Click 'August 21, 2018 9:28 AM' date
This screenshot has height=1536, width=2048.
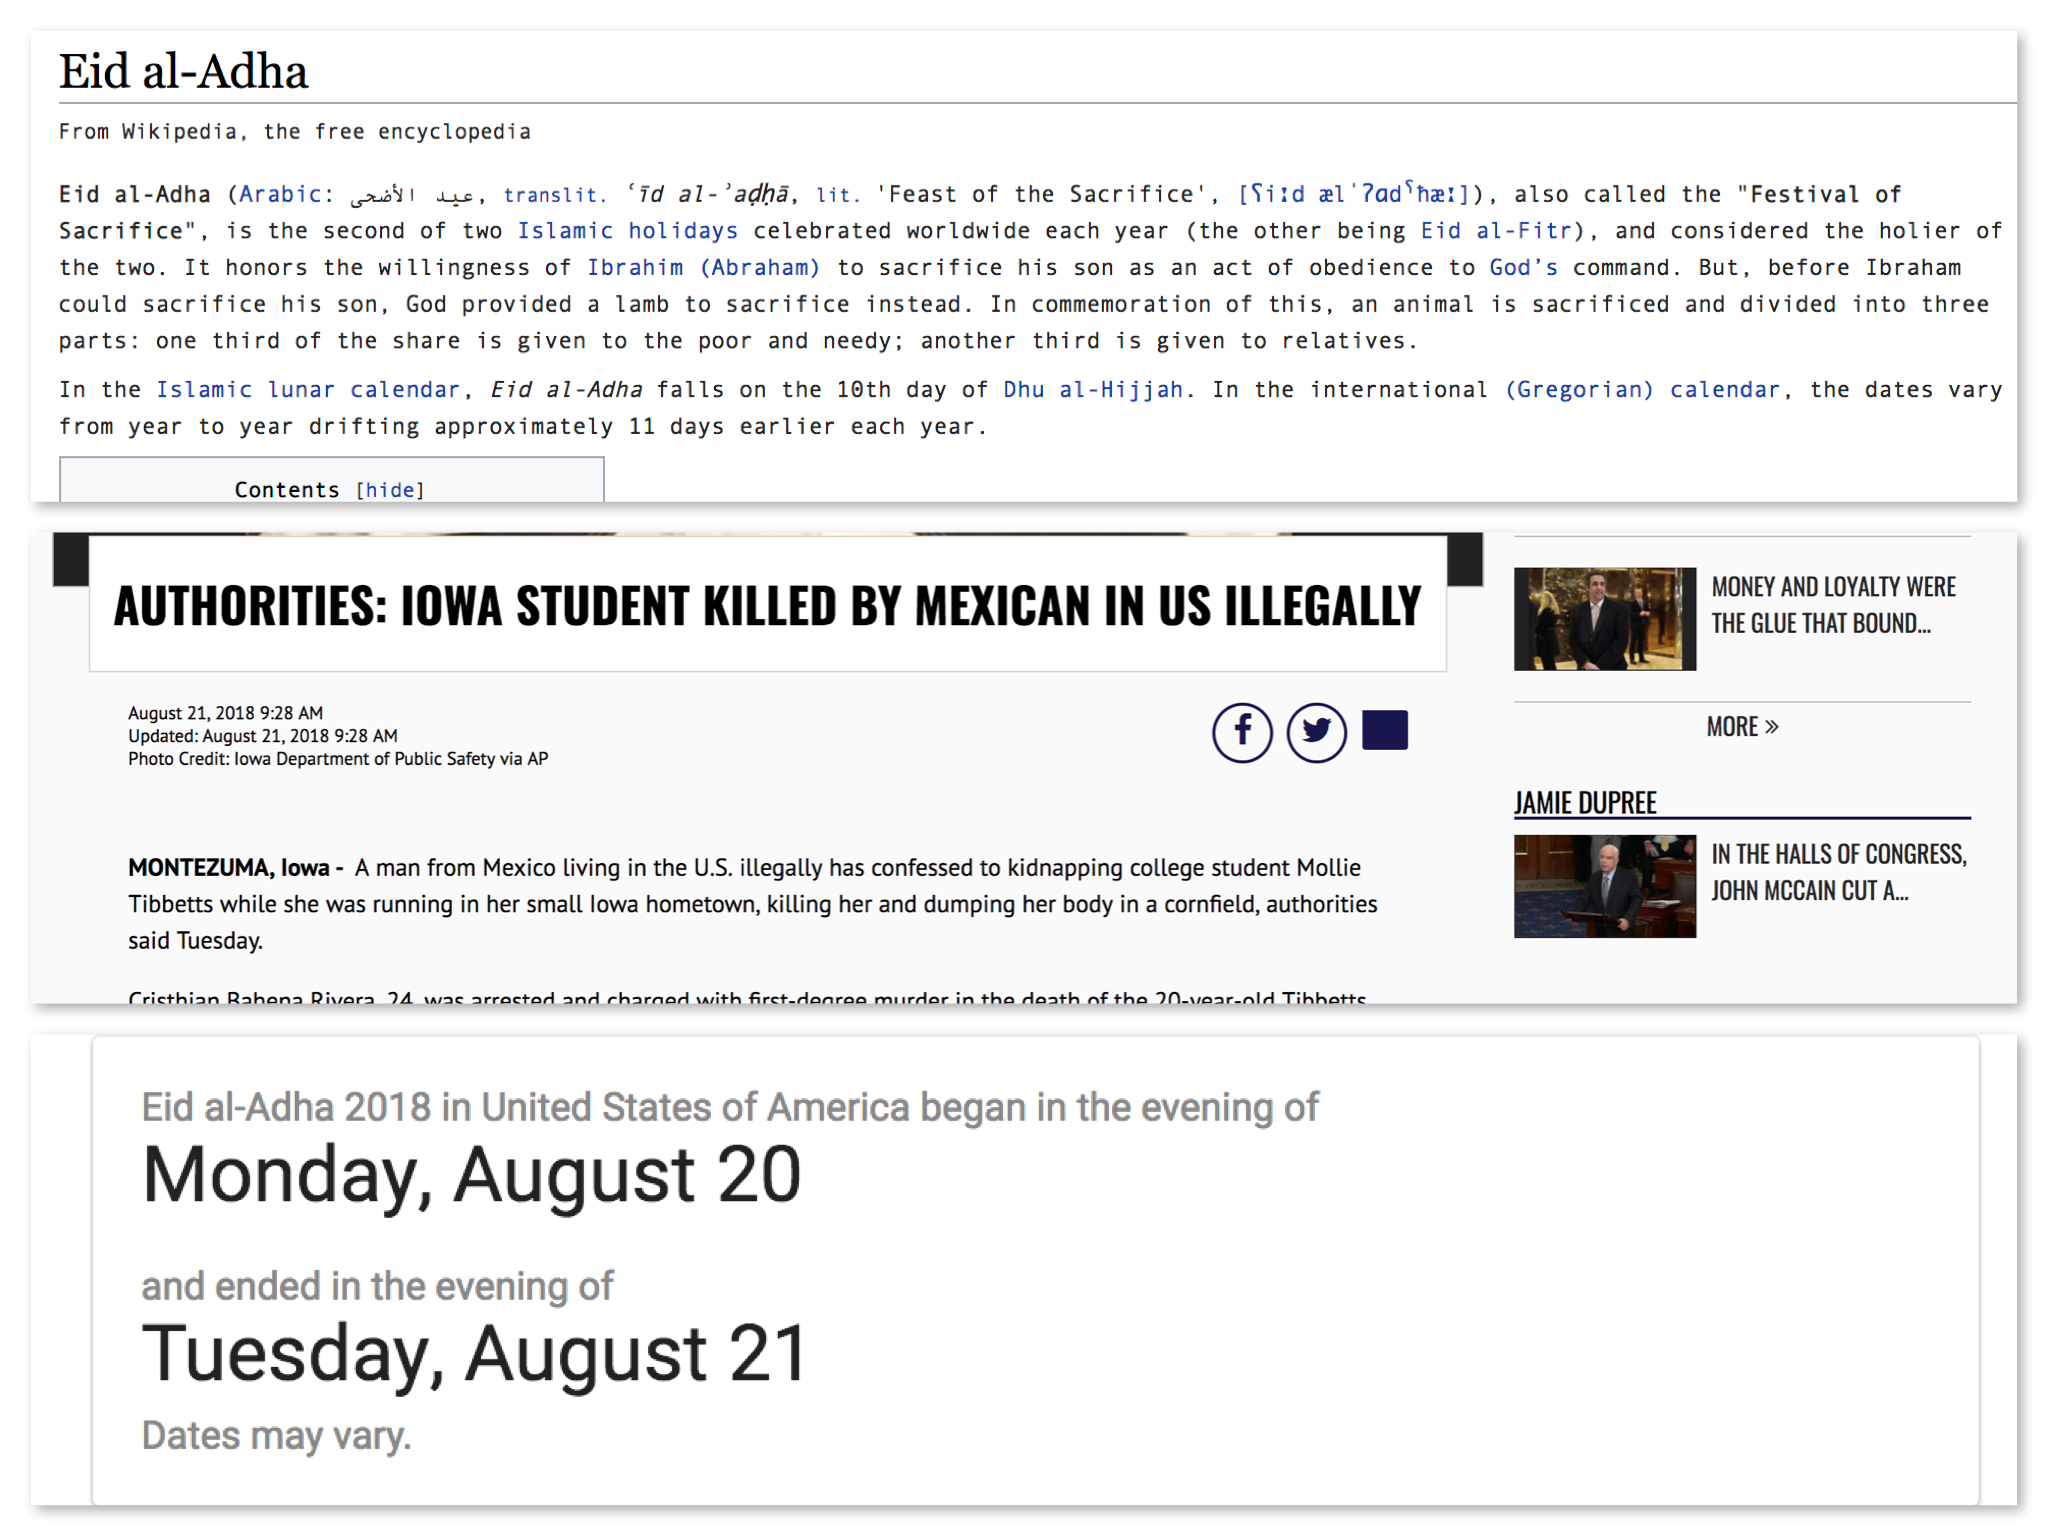[225, 713]
